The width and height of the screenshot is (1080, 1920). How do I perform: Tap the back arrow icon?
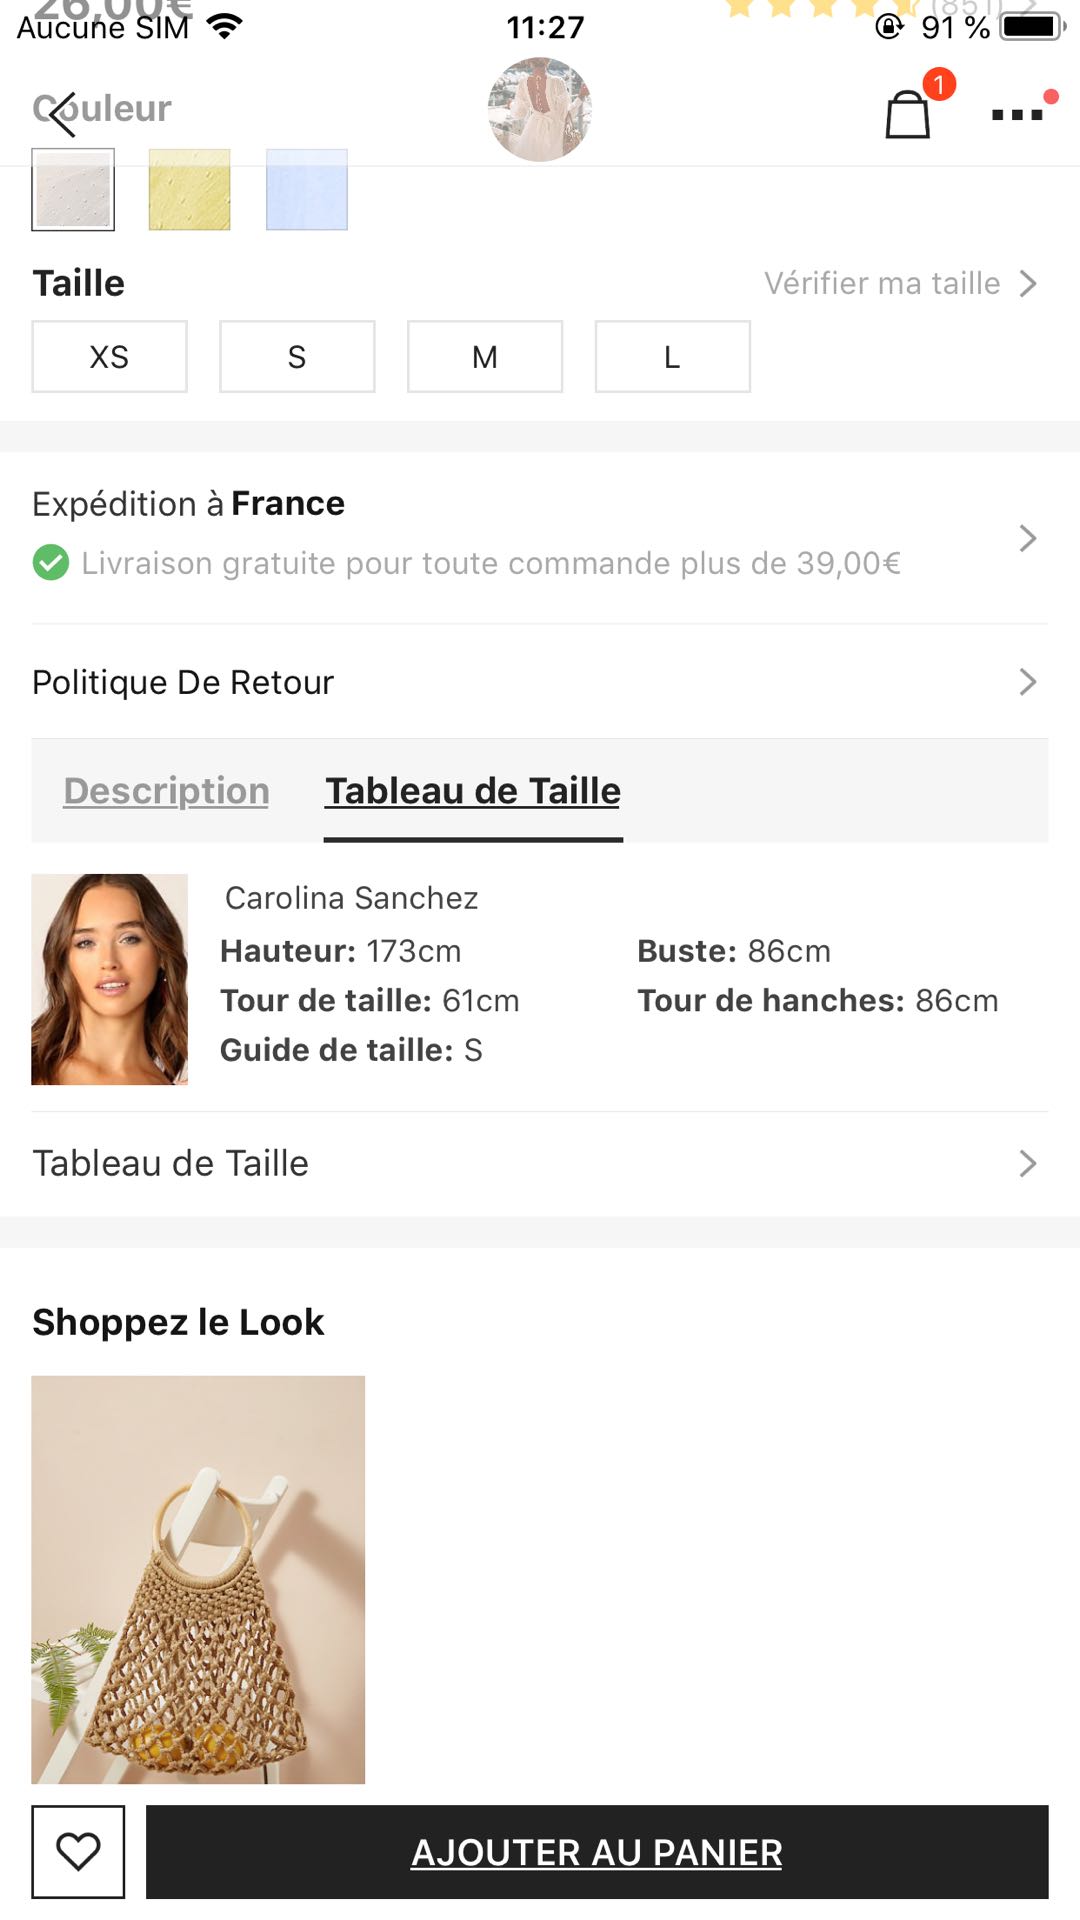coord(62,113)
